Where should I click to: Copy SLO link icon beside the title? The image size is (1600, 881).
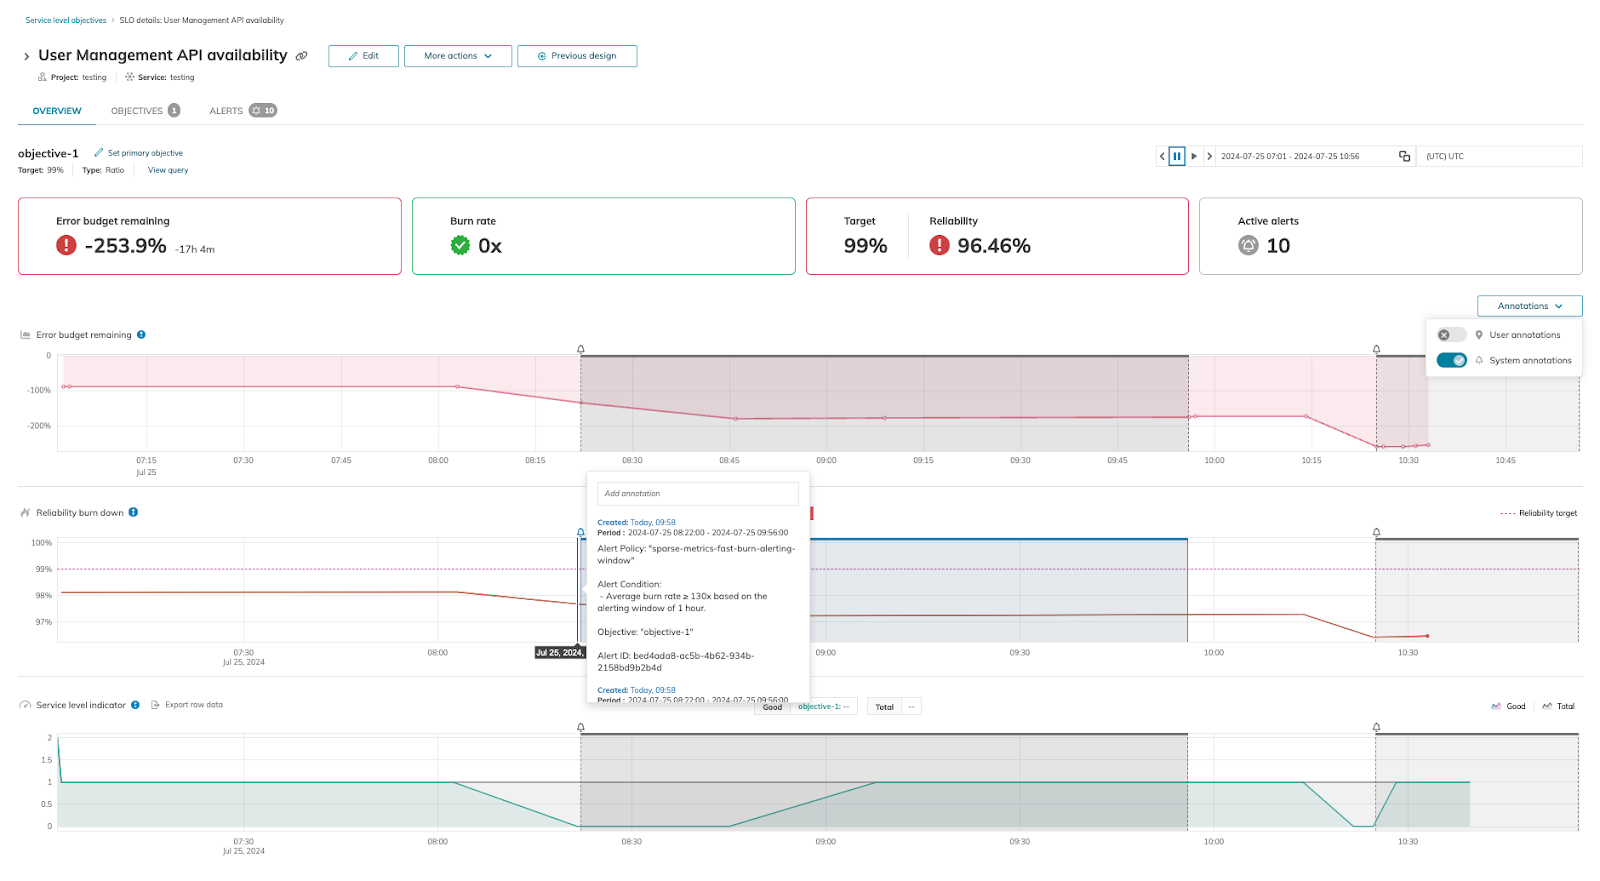301,56
